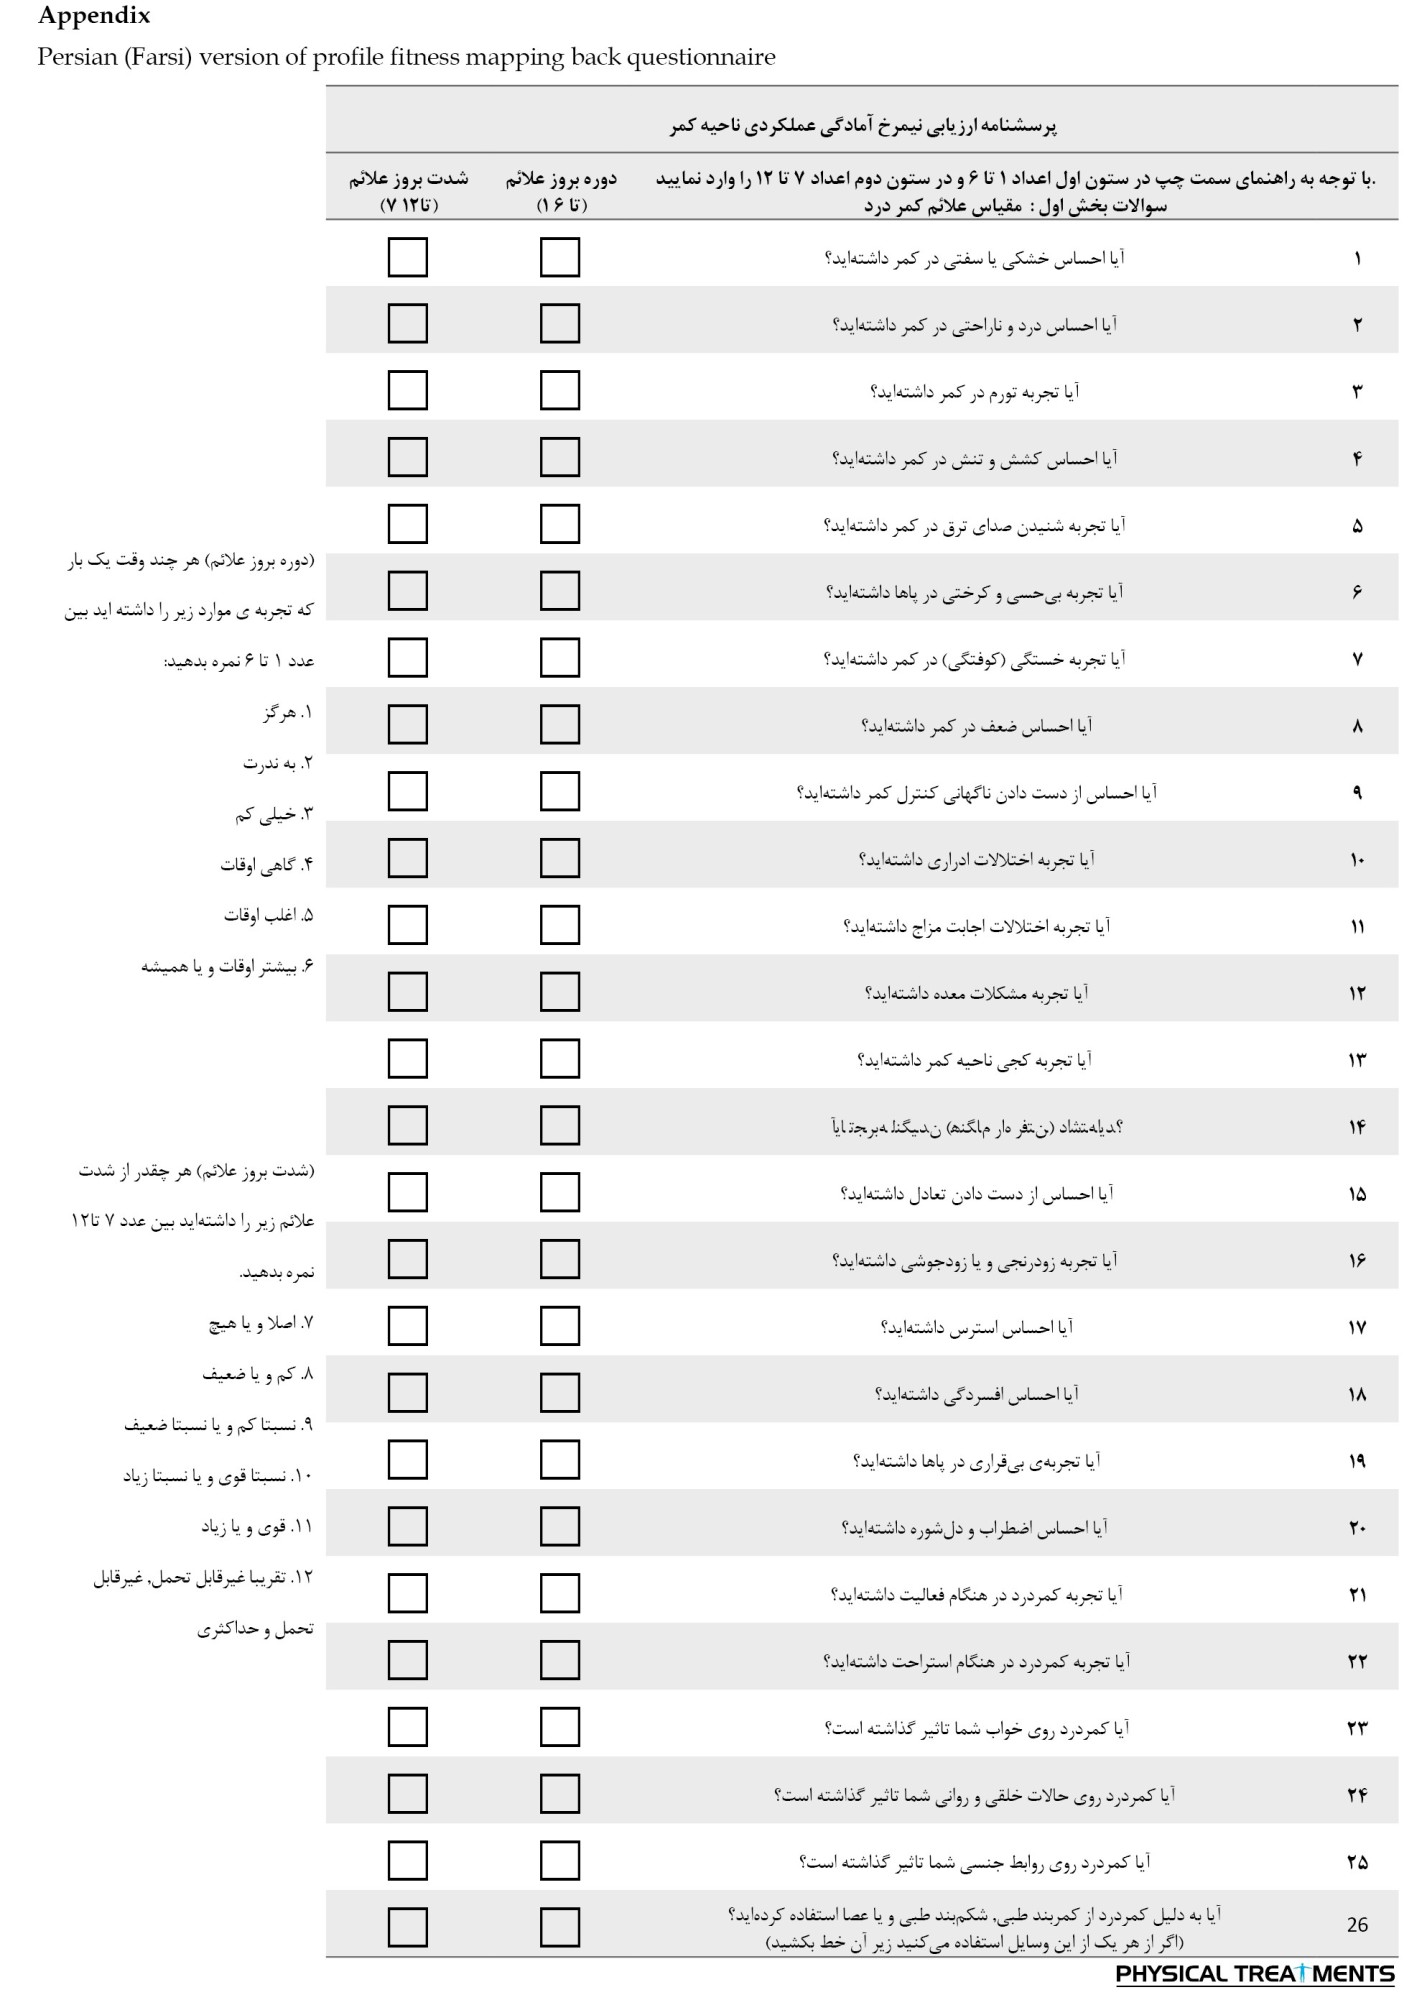Check the frequency box for question 3

[x=559, y=391]
